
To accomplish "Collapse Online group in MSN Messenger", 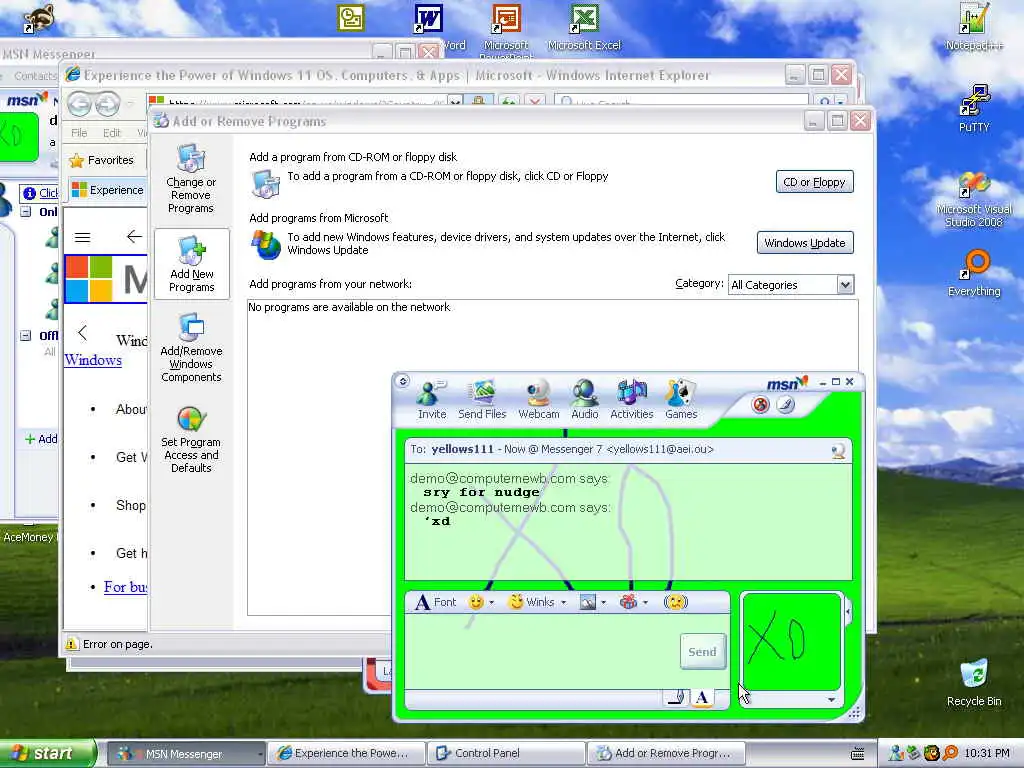I will click(x=25, y=212).
